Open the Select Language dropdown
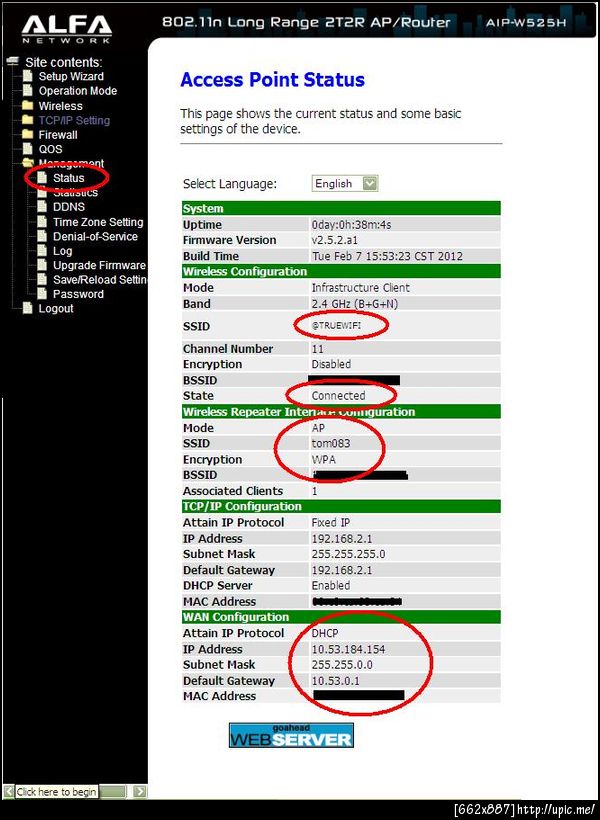 (345, 184)
